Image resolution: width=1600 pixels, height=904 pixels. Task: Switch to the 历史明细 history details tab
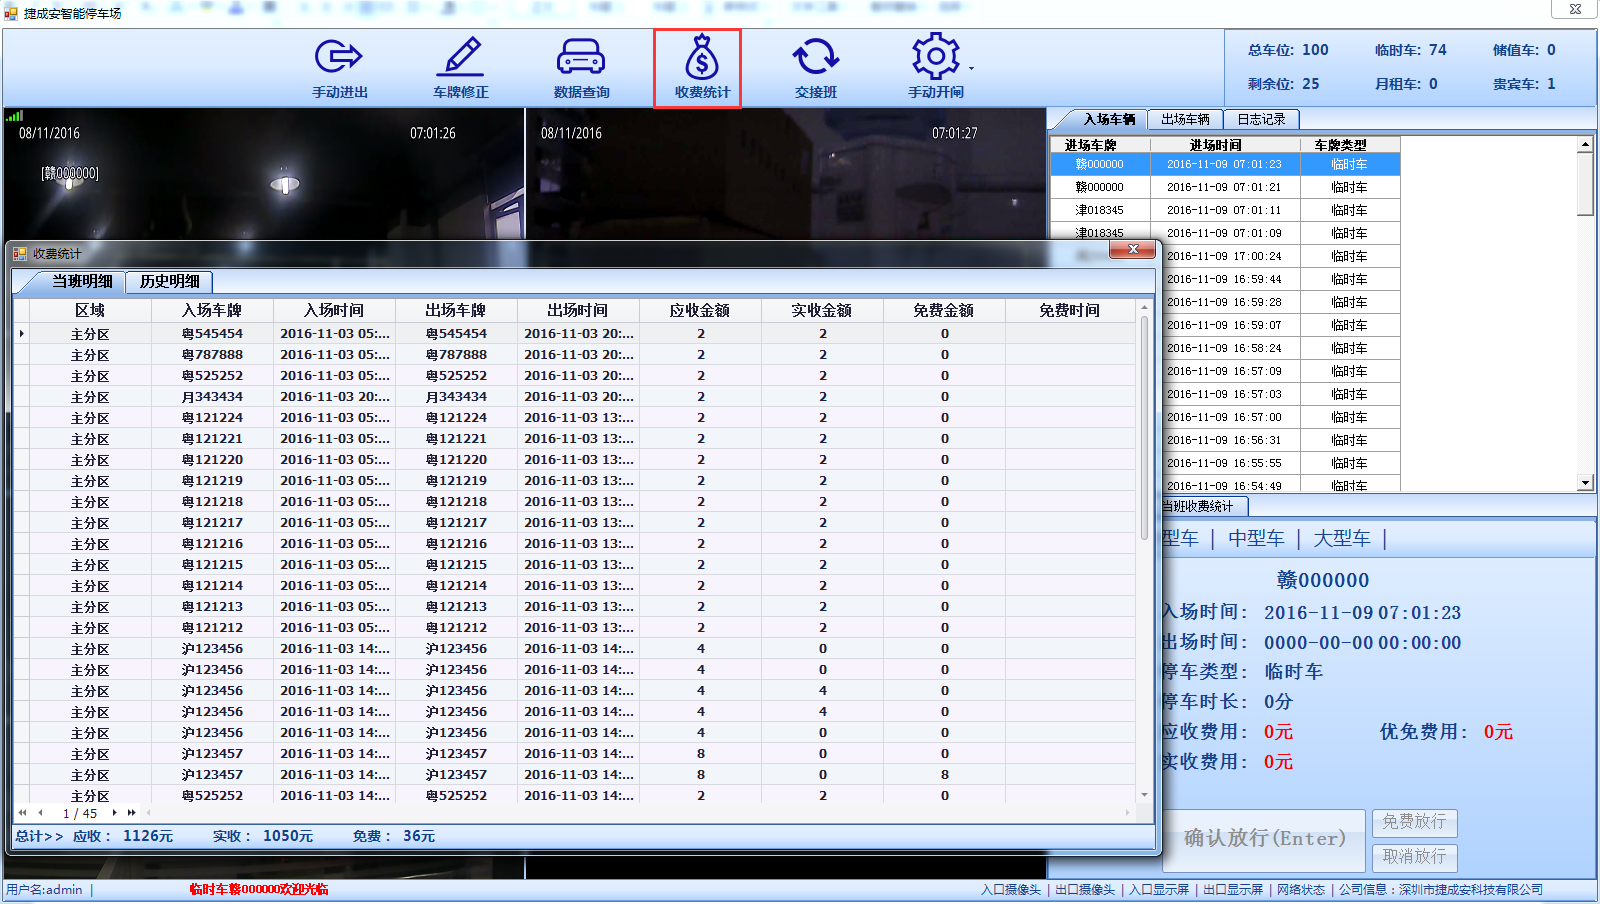(168, 281)
